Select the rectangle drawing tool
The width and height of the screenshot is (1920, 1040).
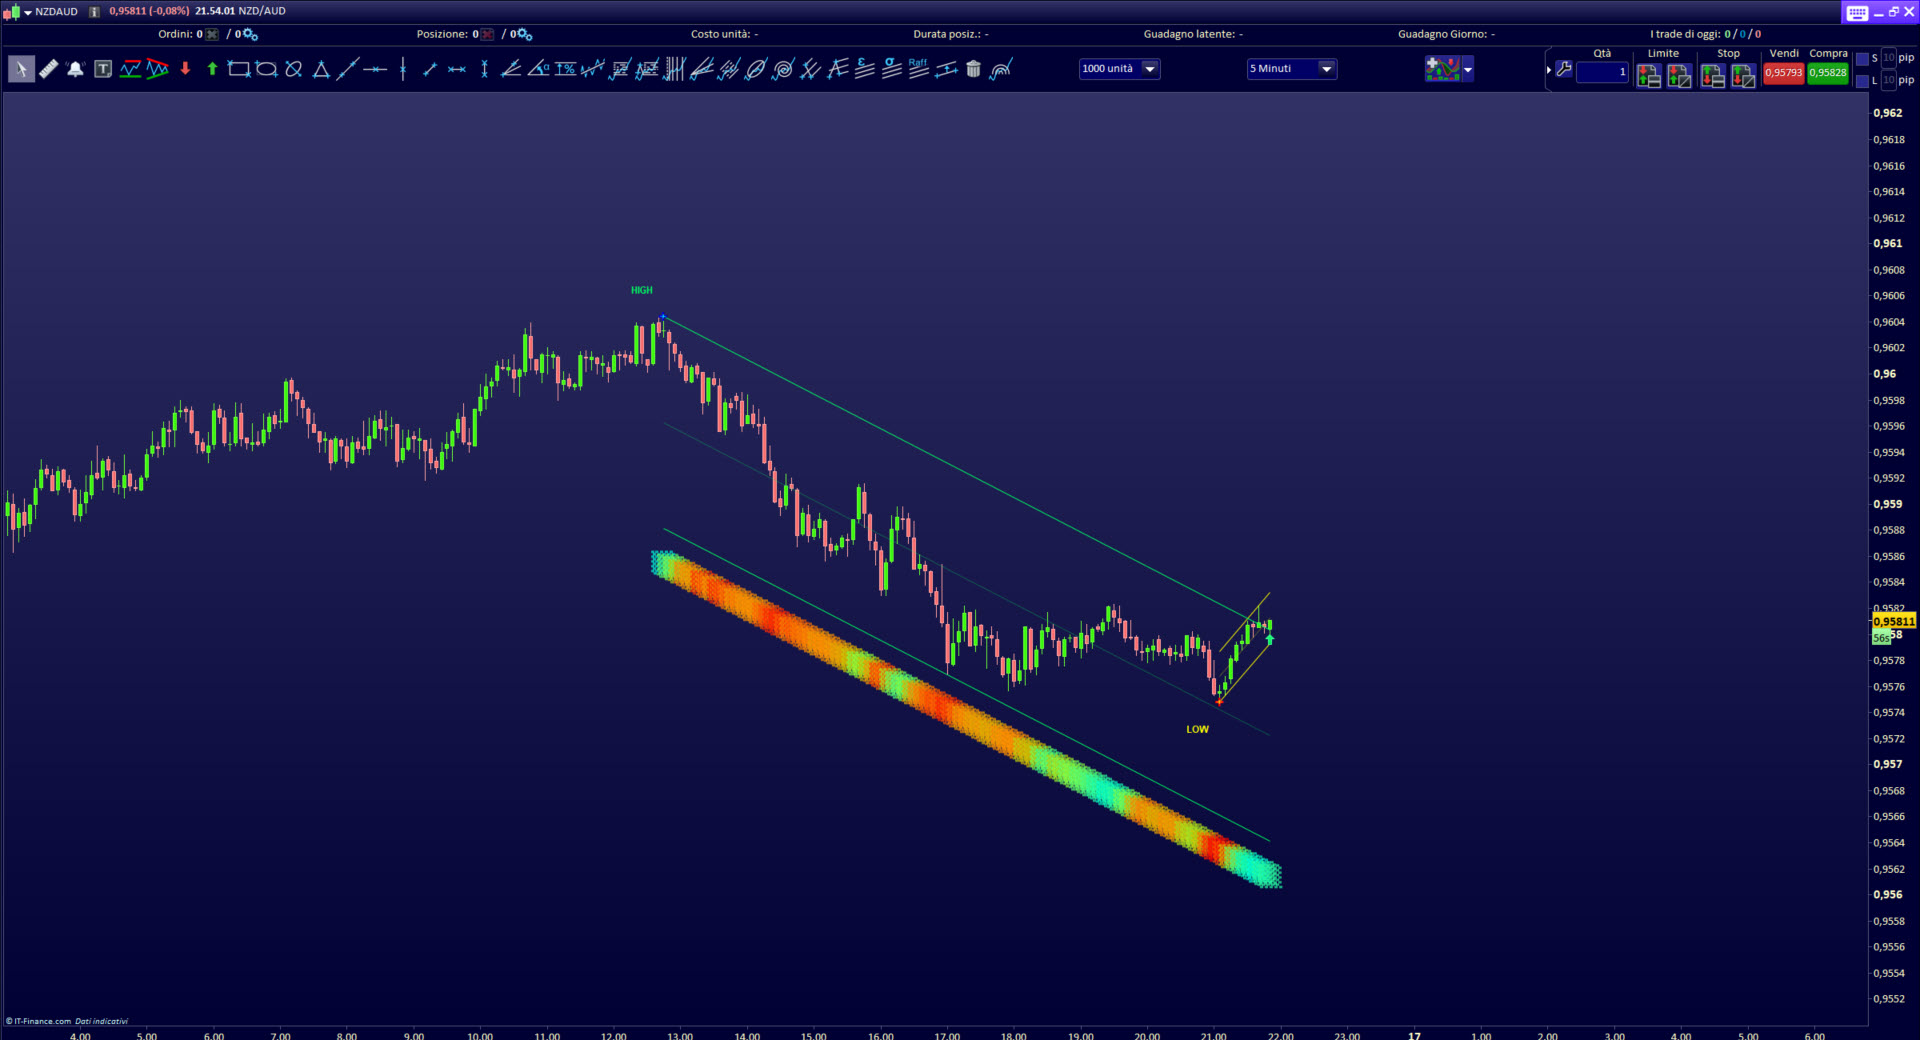coord(239,69)
